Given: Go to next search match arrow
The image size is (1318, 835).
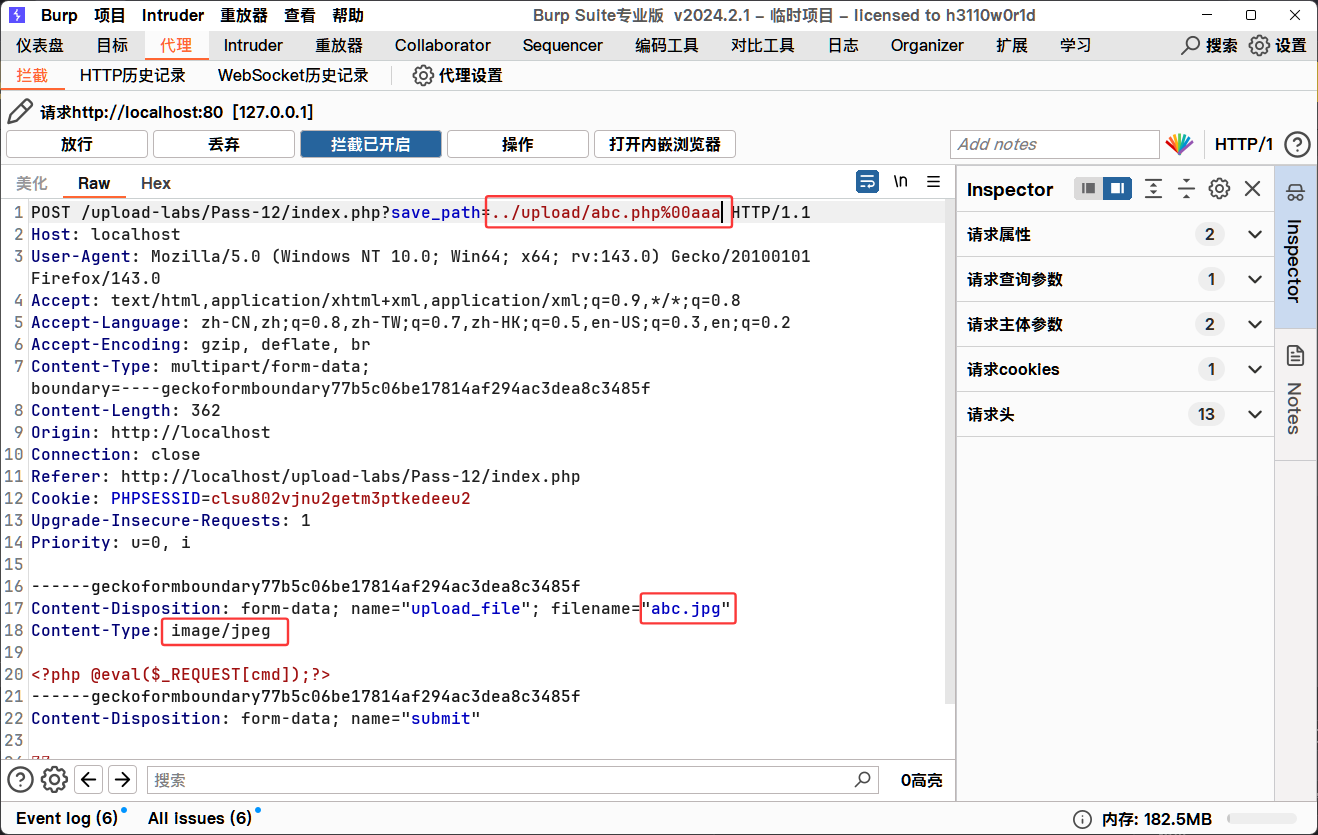Looking at the screenshot, I should pyautogui.click(x=122, y=780).
